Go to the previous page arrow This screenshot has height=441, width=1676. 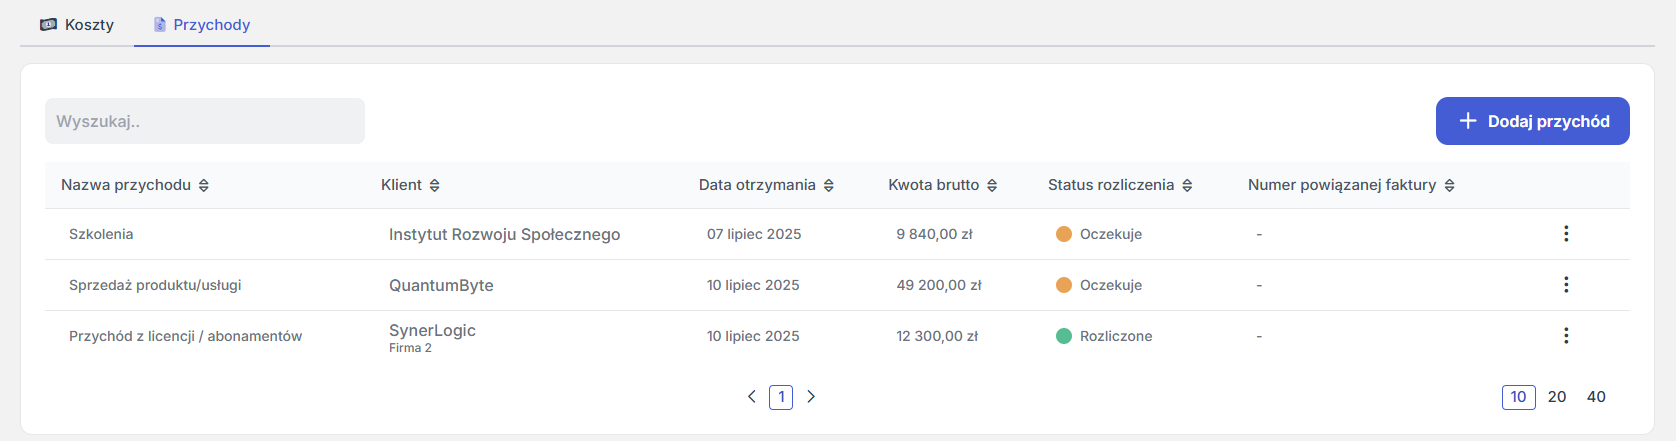point(752,396)
